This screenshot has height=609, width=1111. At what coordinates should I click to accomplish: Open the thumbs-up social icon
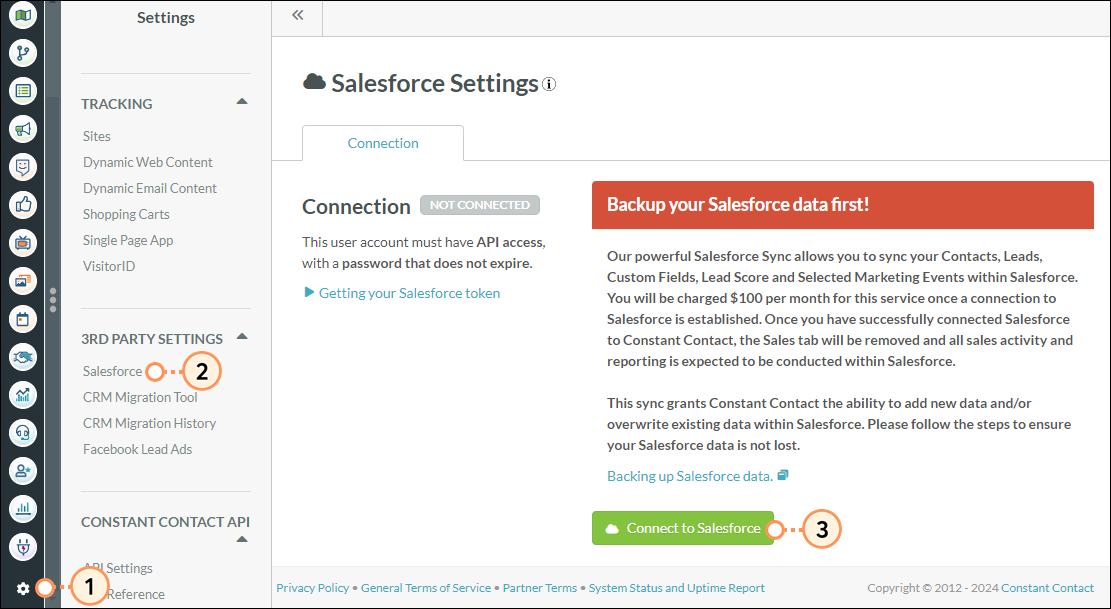coord(23,205)
